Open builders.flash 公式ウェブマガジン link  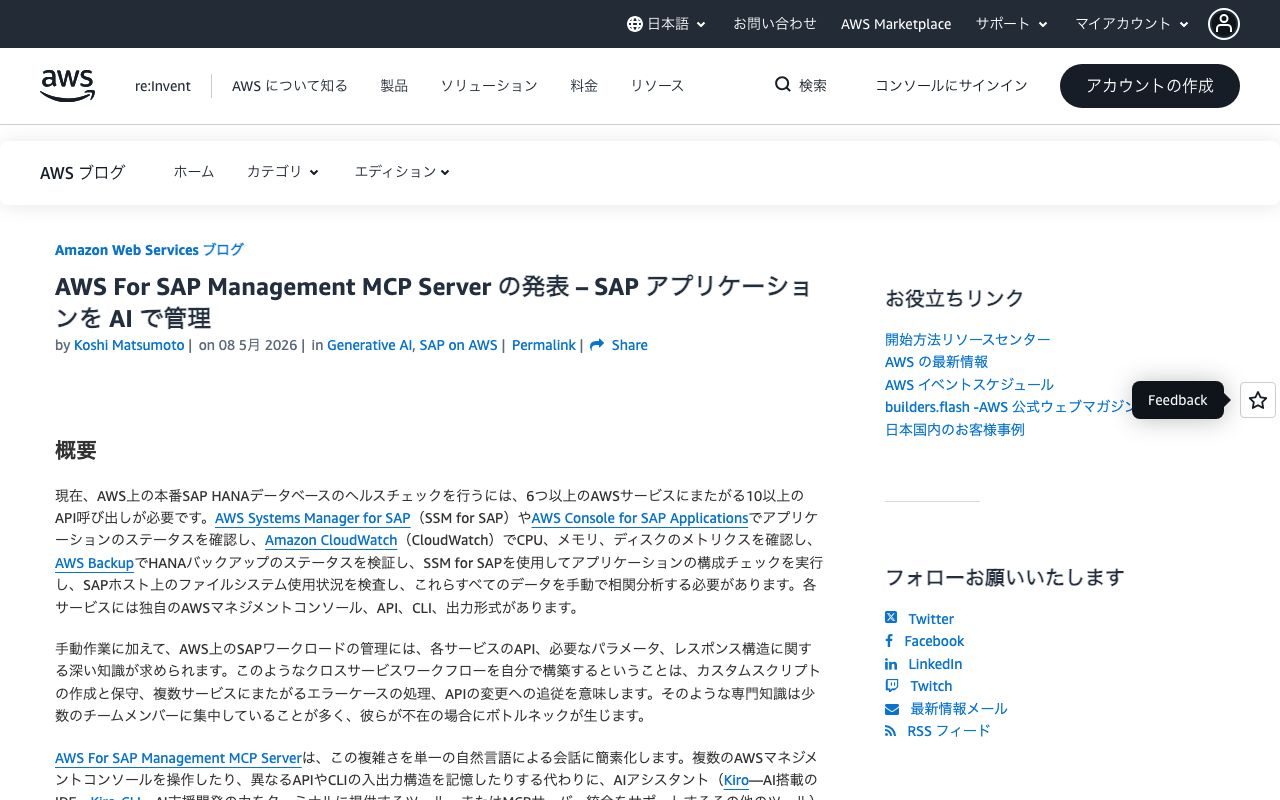point(1008,407)
